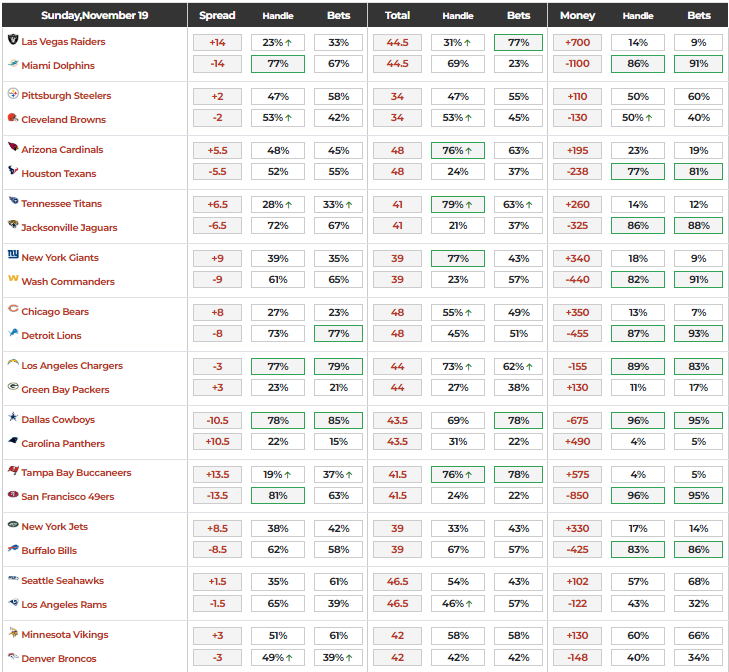Select the Texans -238 moneyline cell
Image resolution: width=729 pixels, height=672 pixels.
577,172
